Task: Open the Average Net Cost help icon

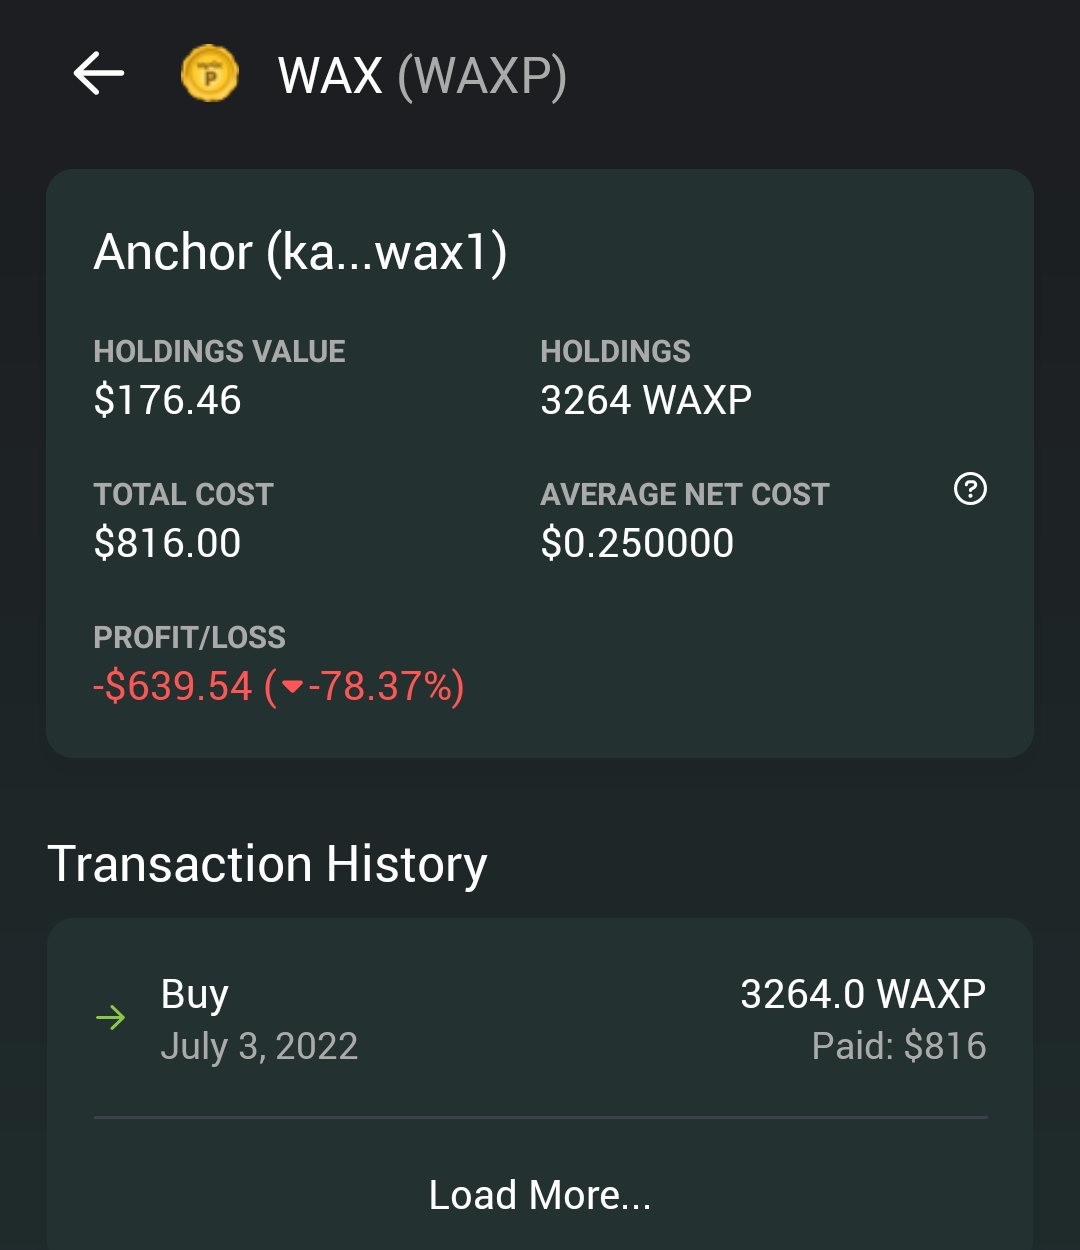Action: click(x=970, y=489)
